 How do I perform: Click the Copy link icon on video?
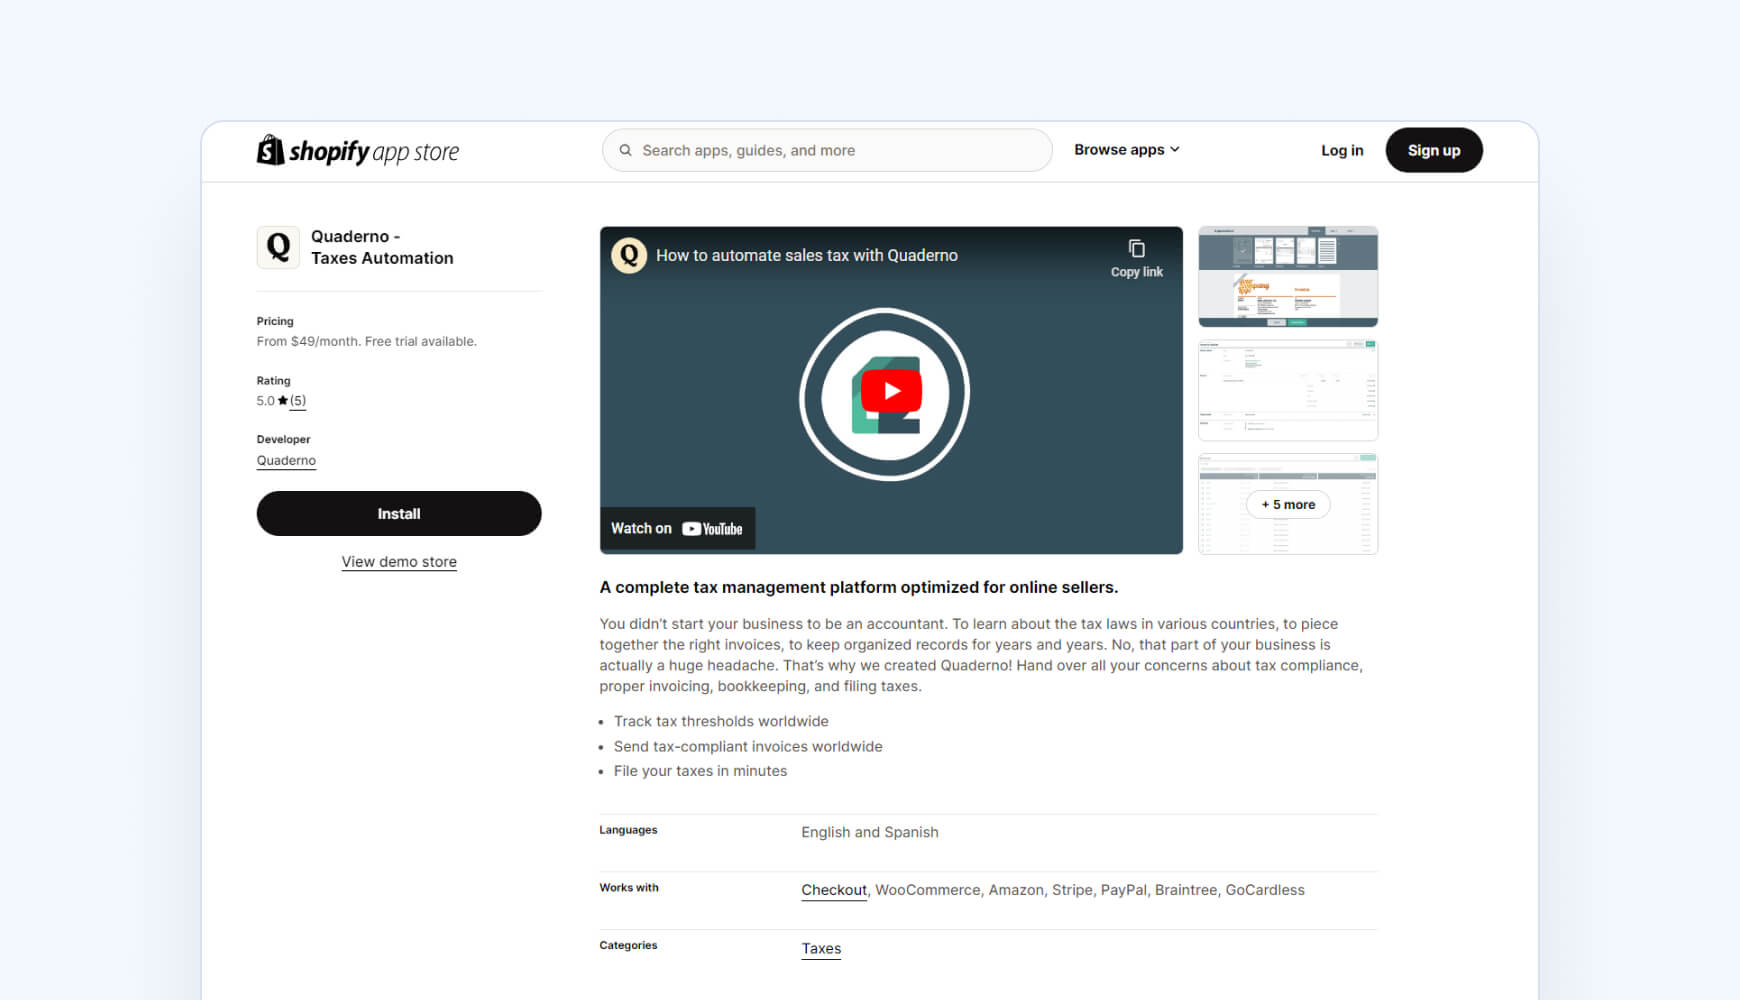click(x=1136, y=249)
